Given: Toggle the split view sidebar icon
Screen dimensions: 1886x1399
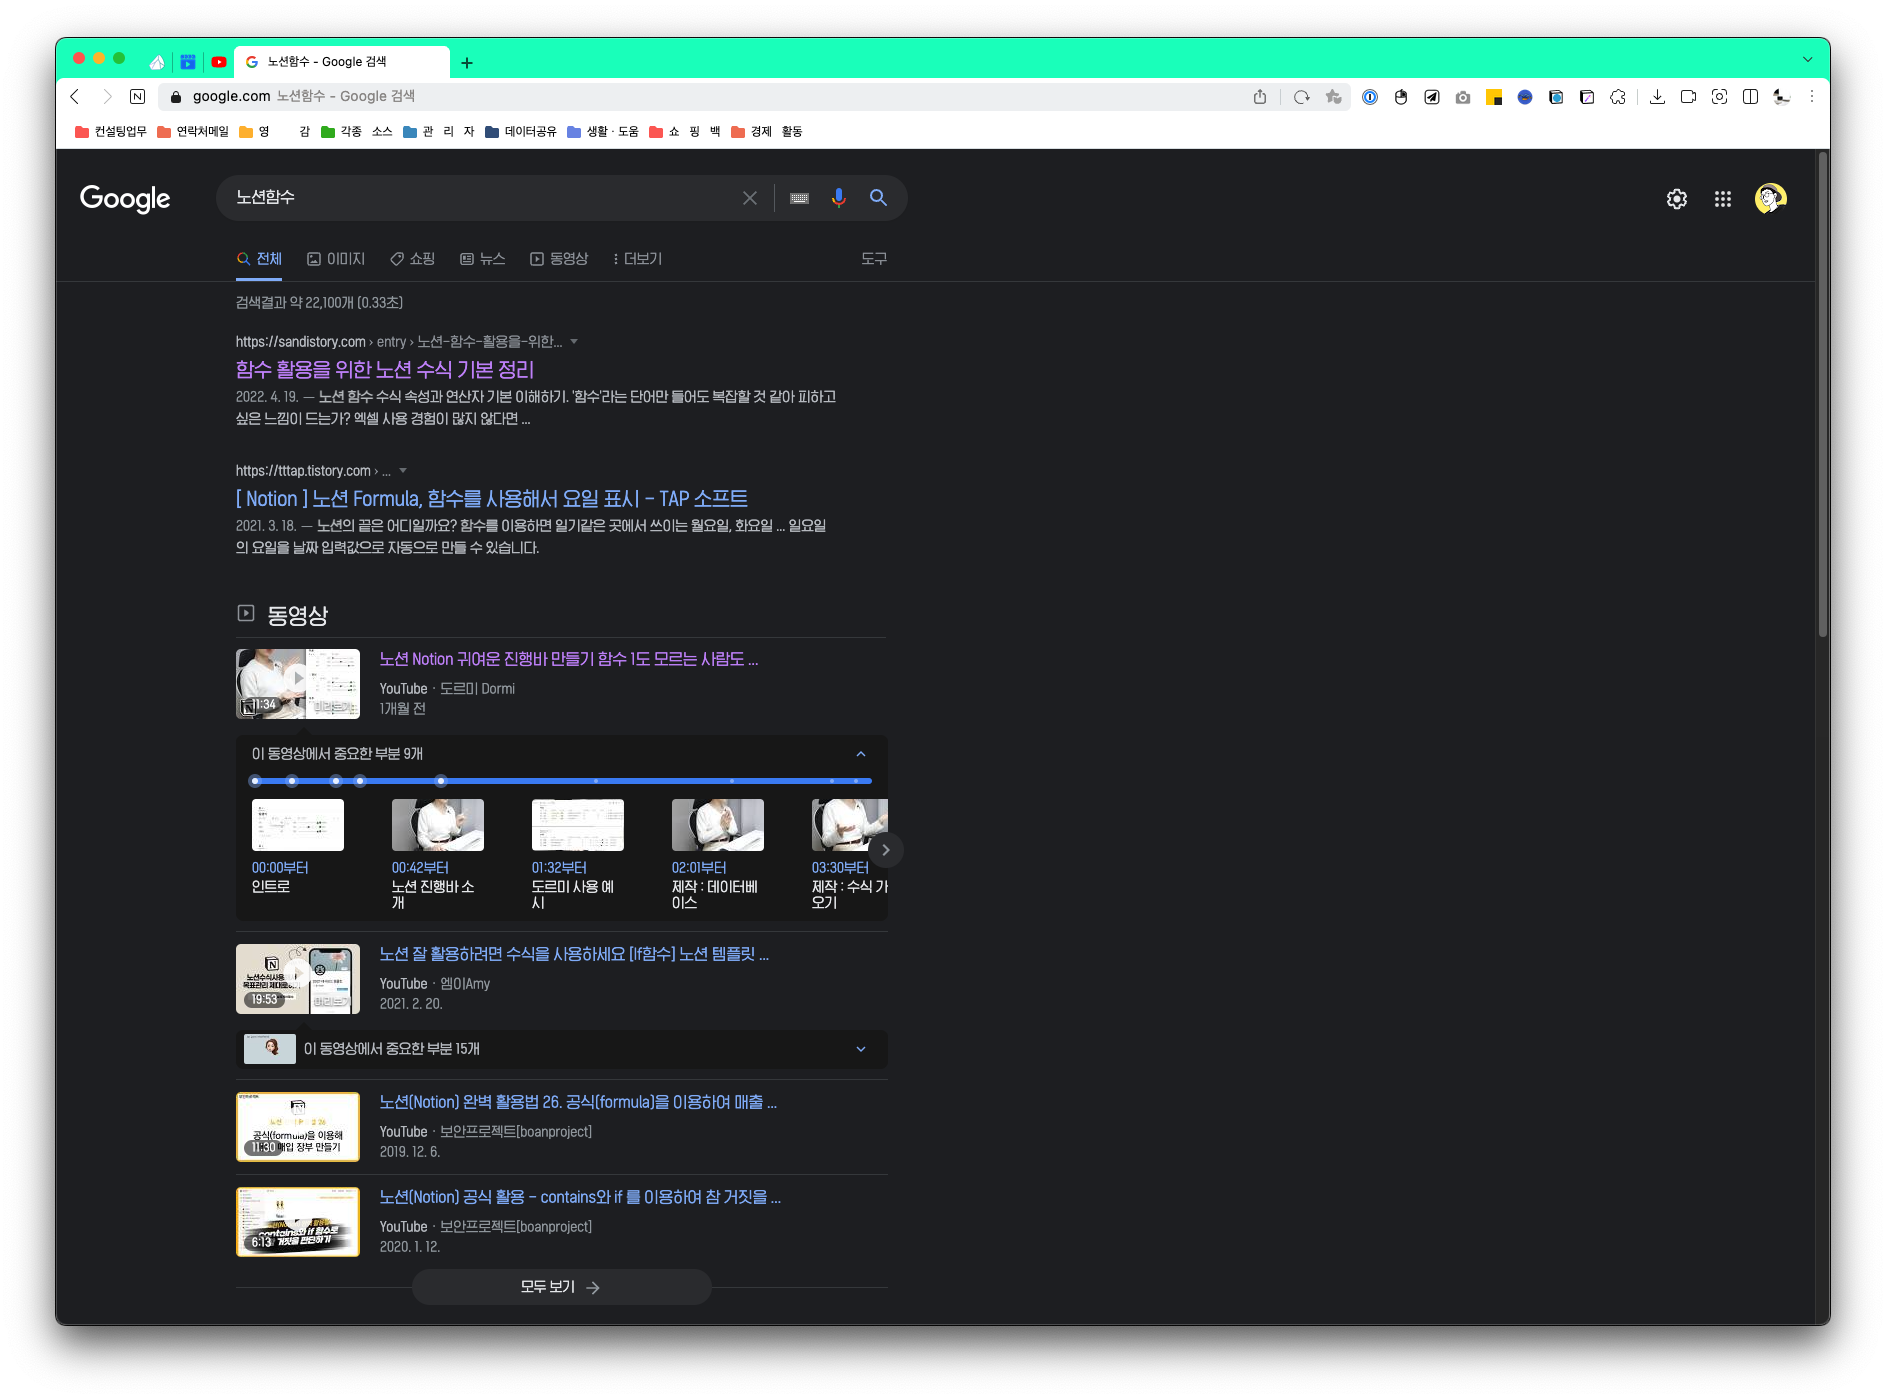Looking at the screenshot, I should [x=1750, y=97].
